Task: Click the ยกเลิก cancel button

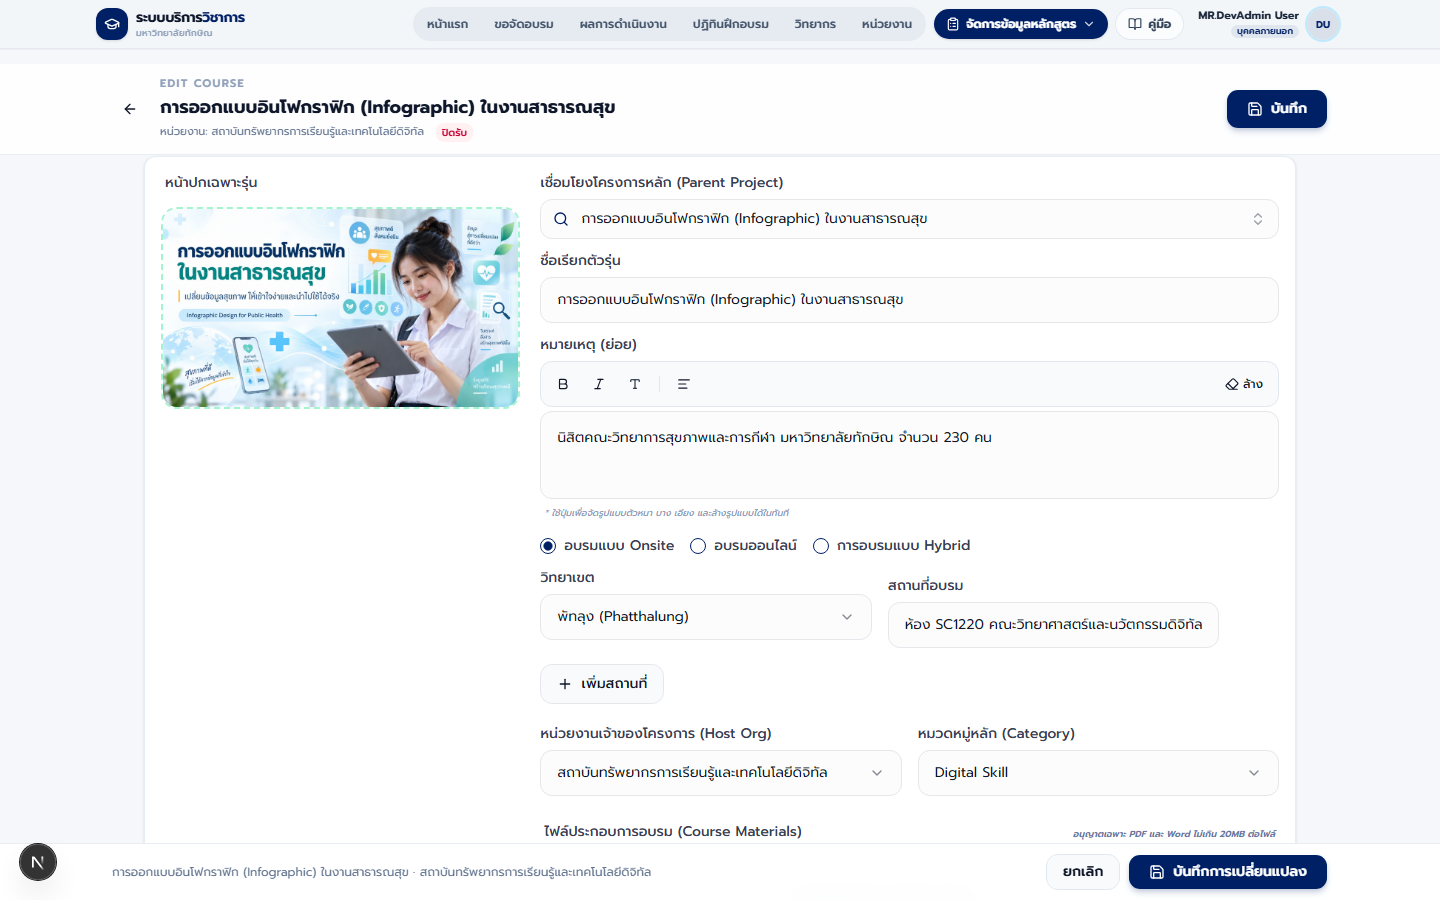Action: tap(1083, 872)
